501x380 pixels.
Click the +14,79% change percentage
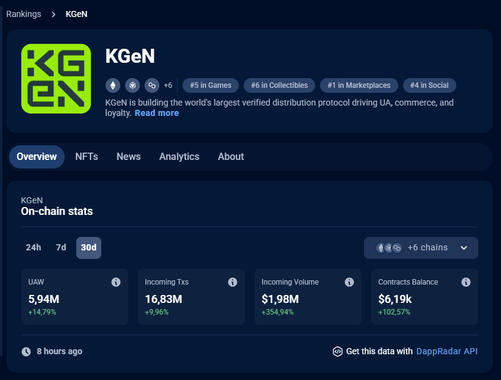(42, 312)
